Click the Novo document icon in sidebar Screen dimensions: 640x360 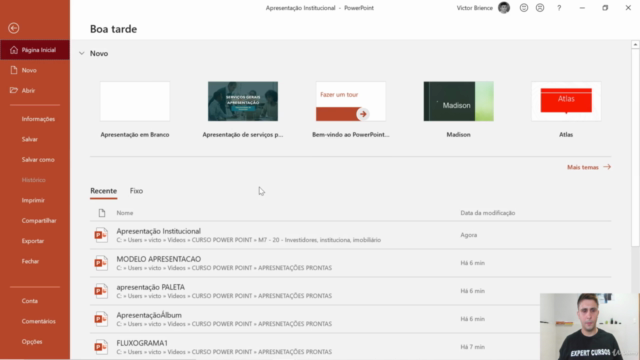click(14, 70)
